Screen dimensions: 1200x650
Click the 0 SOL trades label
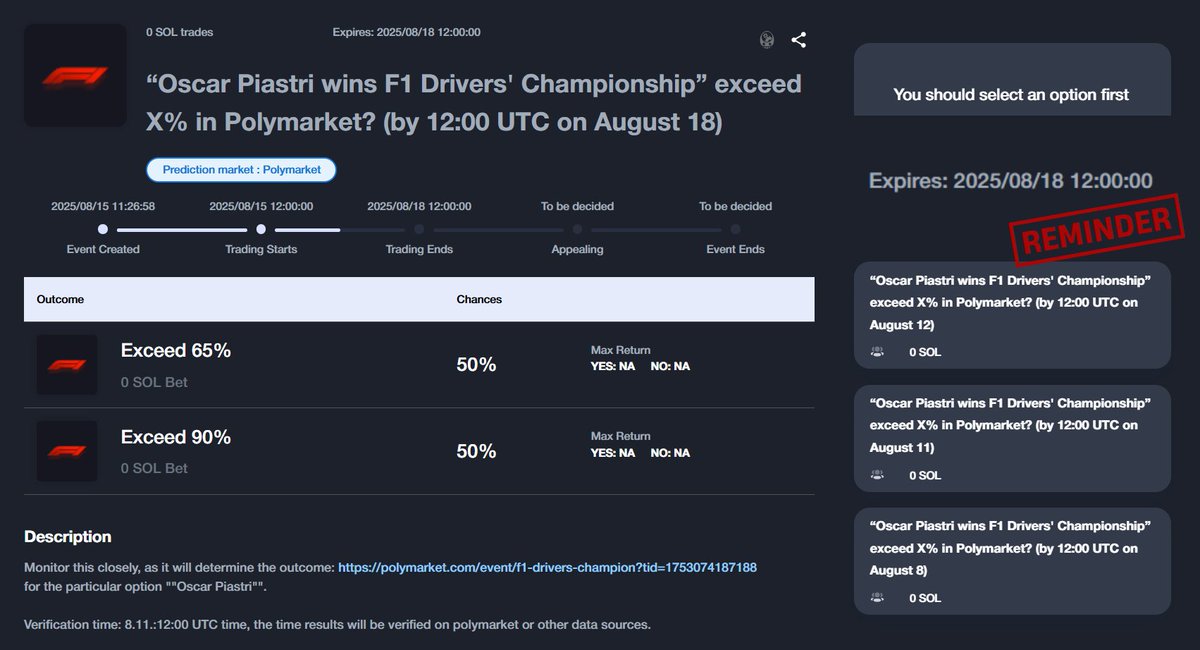[179, 32]
